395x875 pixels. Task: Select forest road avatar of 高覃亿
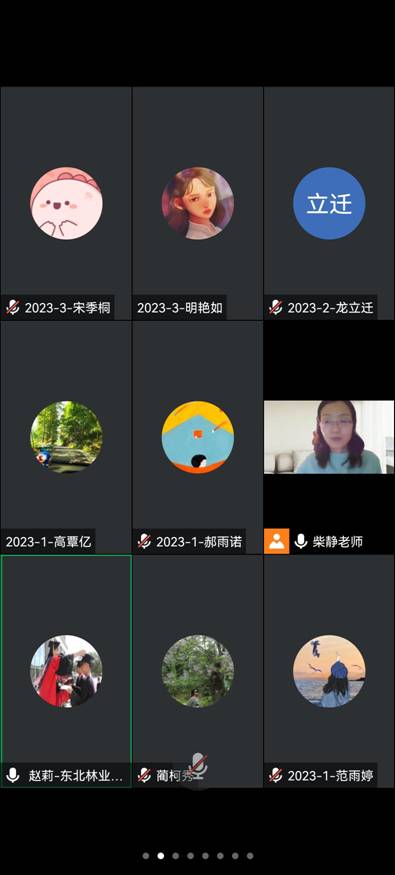(x=66, y=437)
